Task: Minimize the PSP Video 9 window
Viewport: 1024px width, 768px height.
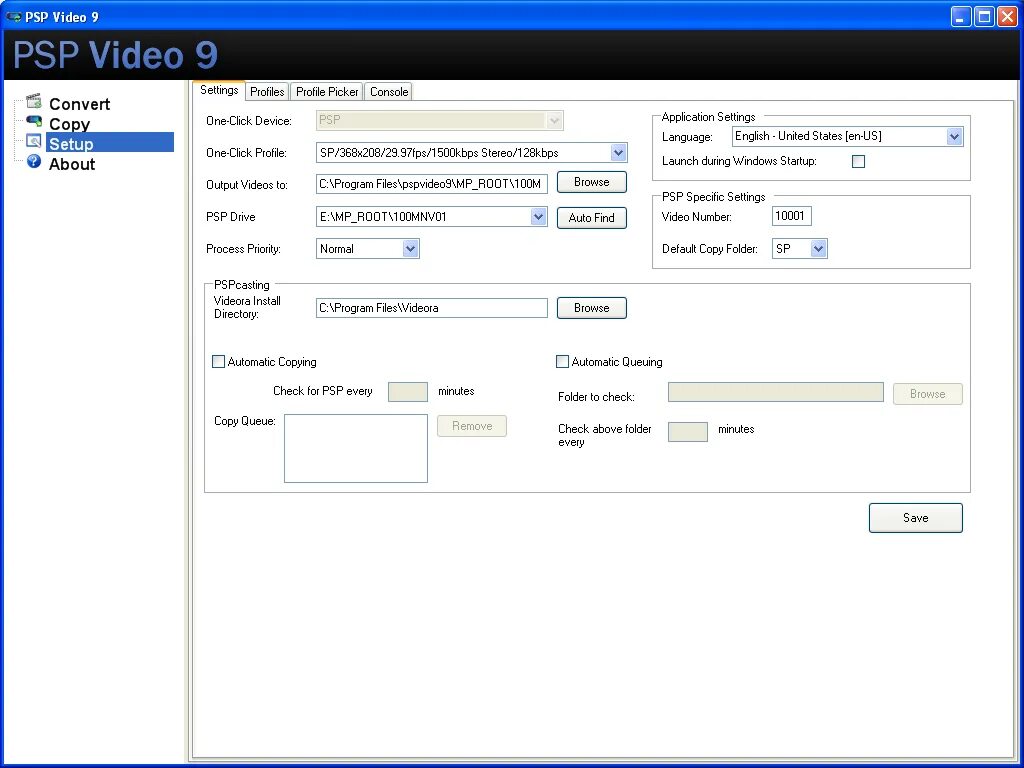Action: (961, 16)
